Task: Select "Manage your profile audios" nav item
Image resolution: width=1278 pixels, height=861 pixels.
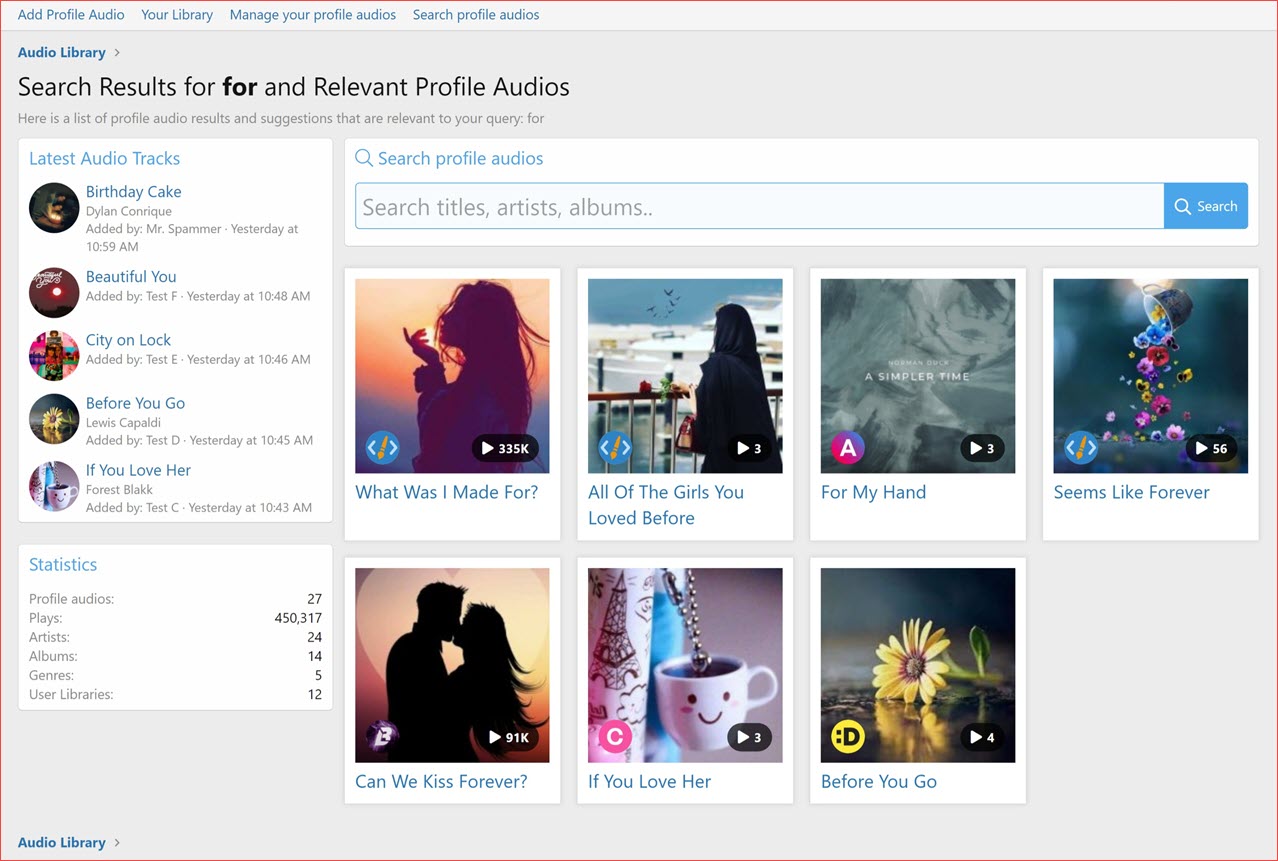Action: [x=312, y=14]
